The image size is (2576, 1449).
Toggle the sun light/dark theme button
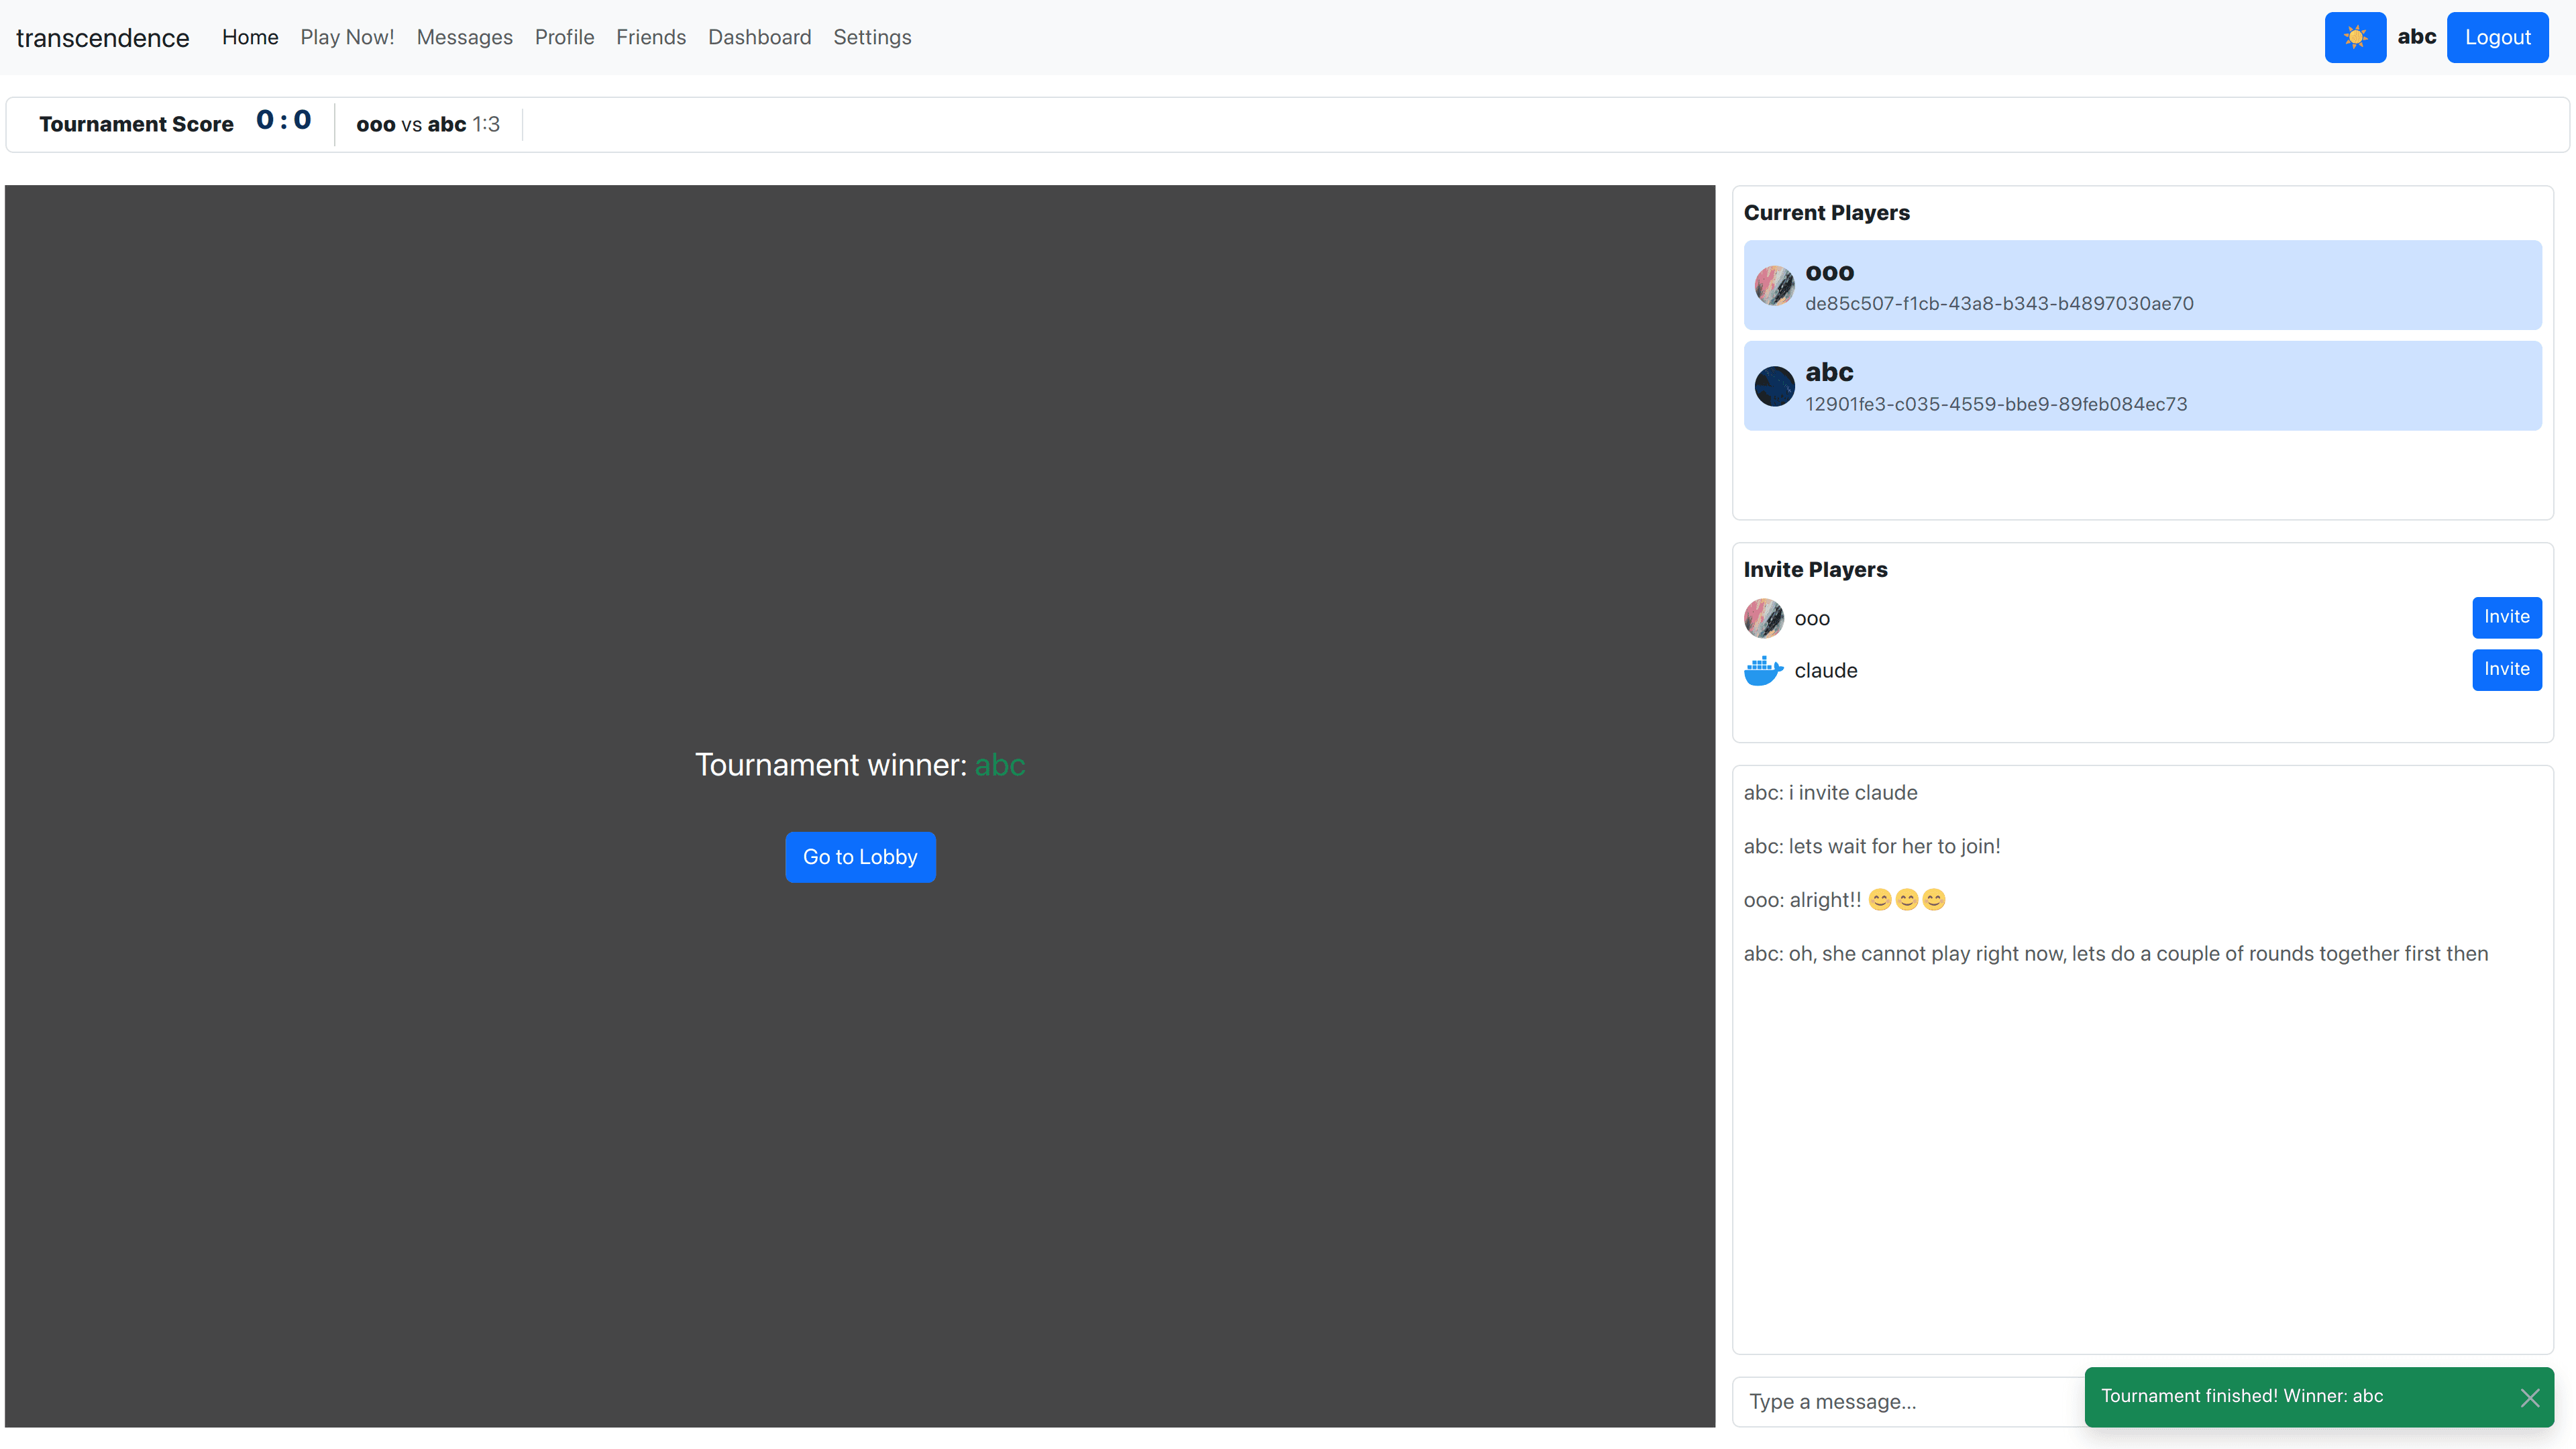(2354, 37)
